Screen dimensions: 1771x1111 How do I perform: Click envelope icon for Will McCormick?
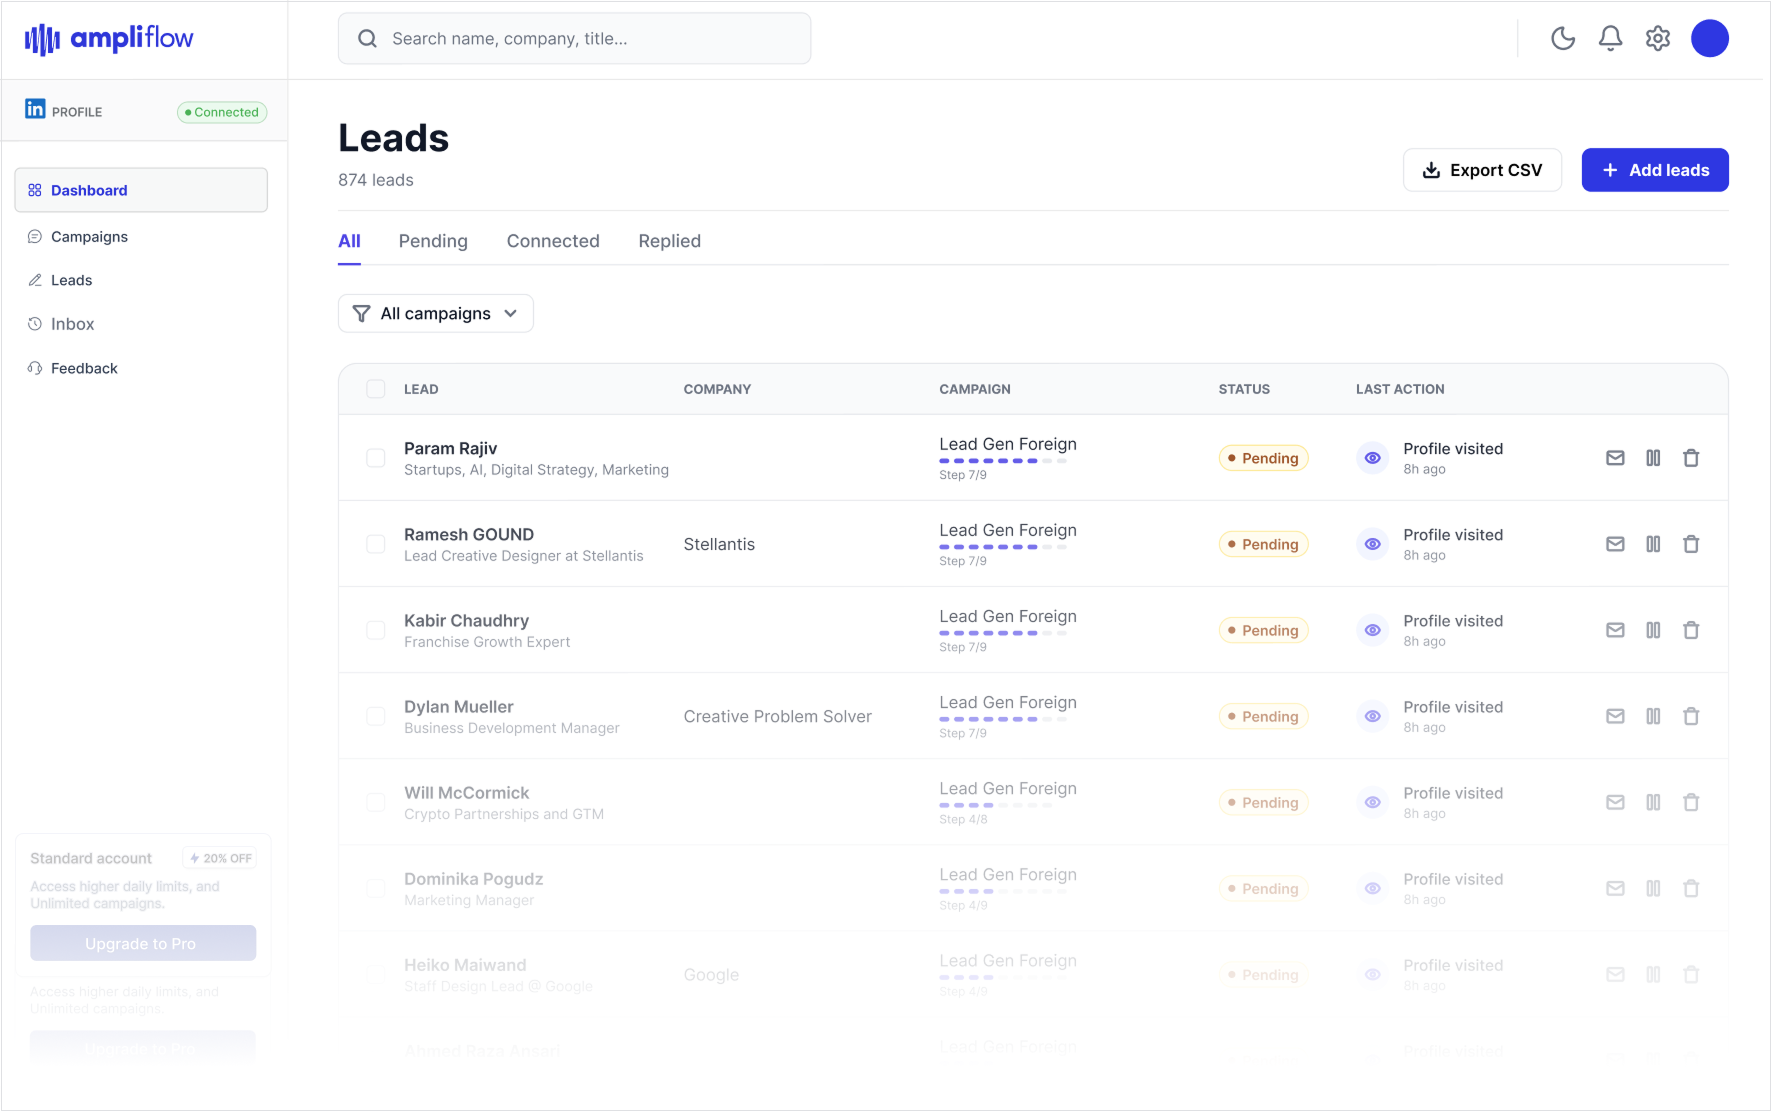click(x=1615, y=802)
